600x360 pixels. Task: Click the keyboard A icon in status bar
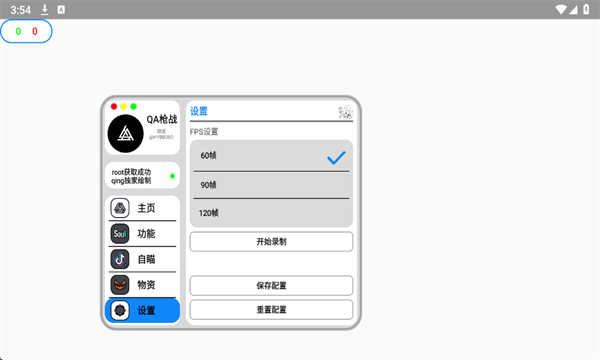pos(61,10)
